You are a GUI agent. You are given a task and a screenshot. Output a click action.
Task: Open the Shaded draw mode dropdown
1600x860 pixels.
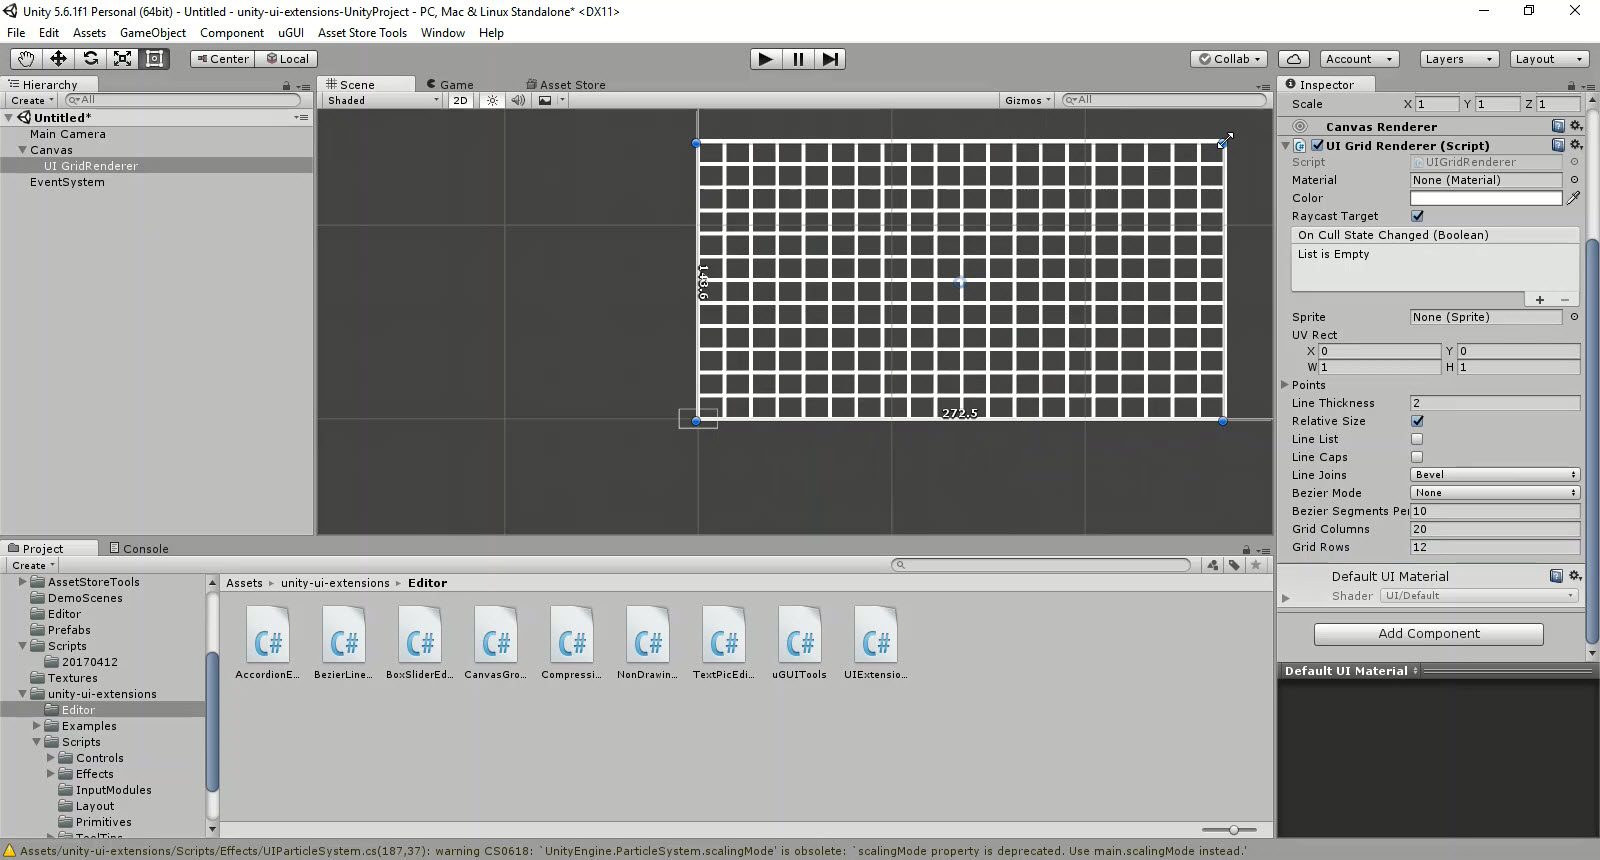(383, 100)
